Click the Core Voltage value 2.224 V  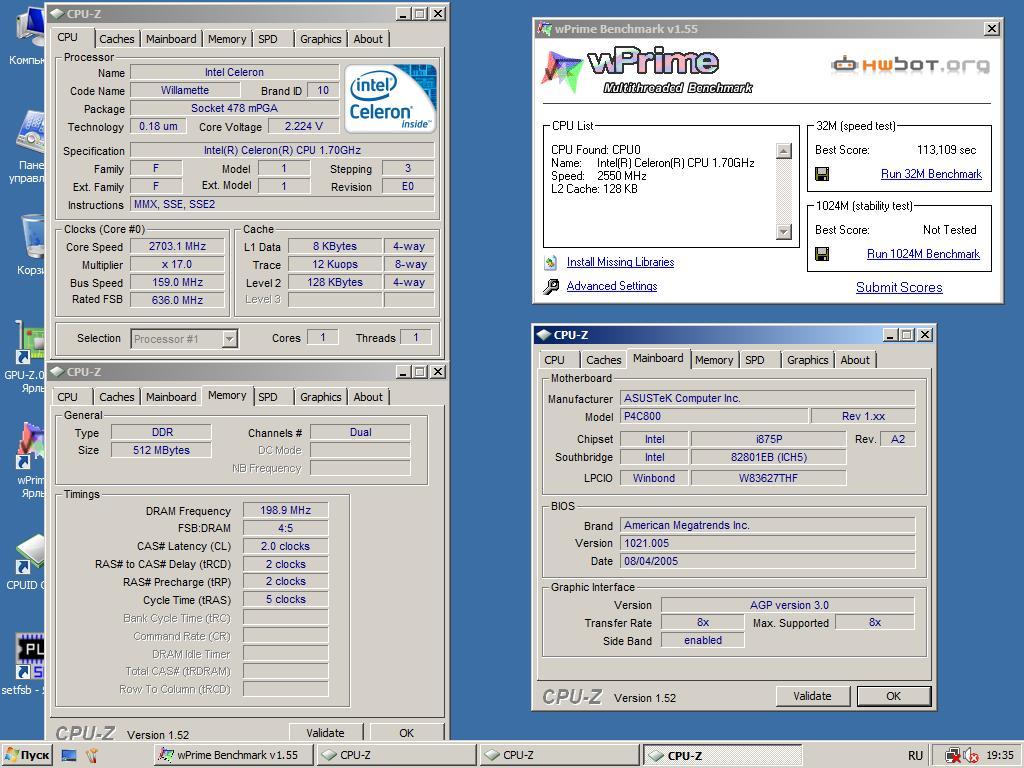click(303, 126)
